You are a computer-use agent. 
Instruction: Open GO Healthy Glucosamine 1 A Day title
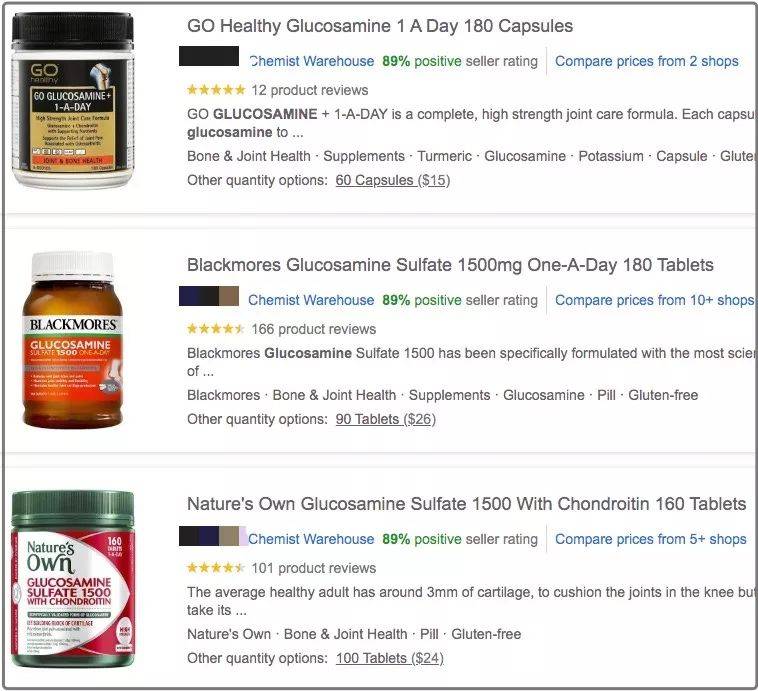tap(380, 26)
